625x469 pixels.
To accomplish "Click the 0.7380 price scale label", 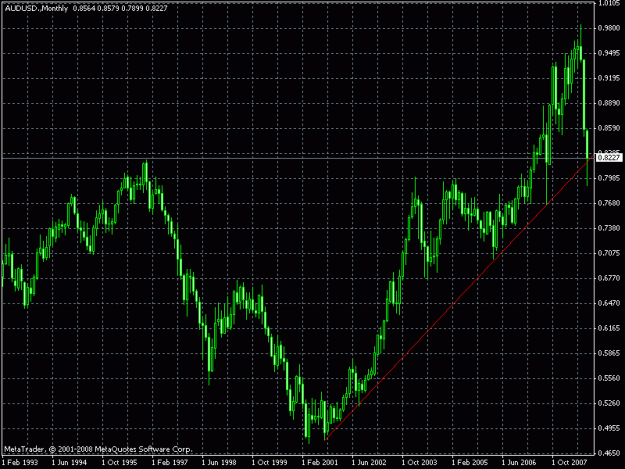I will (609, 228).
